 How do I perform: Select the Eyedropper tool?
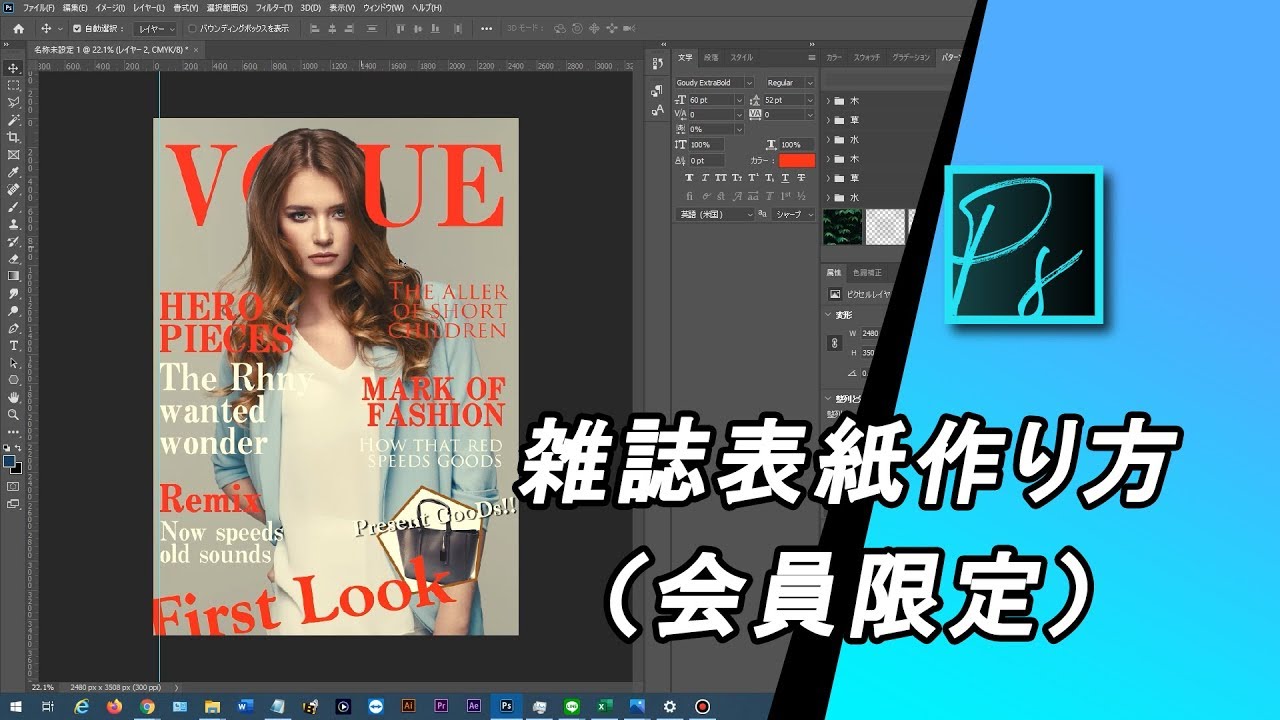click(x=14, y=172)
